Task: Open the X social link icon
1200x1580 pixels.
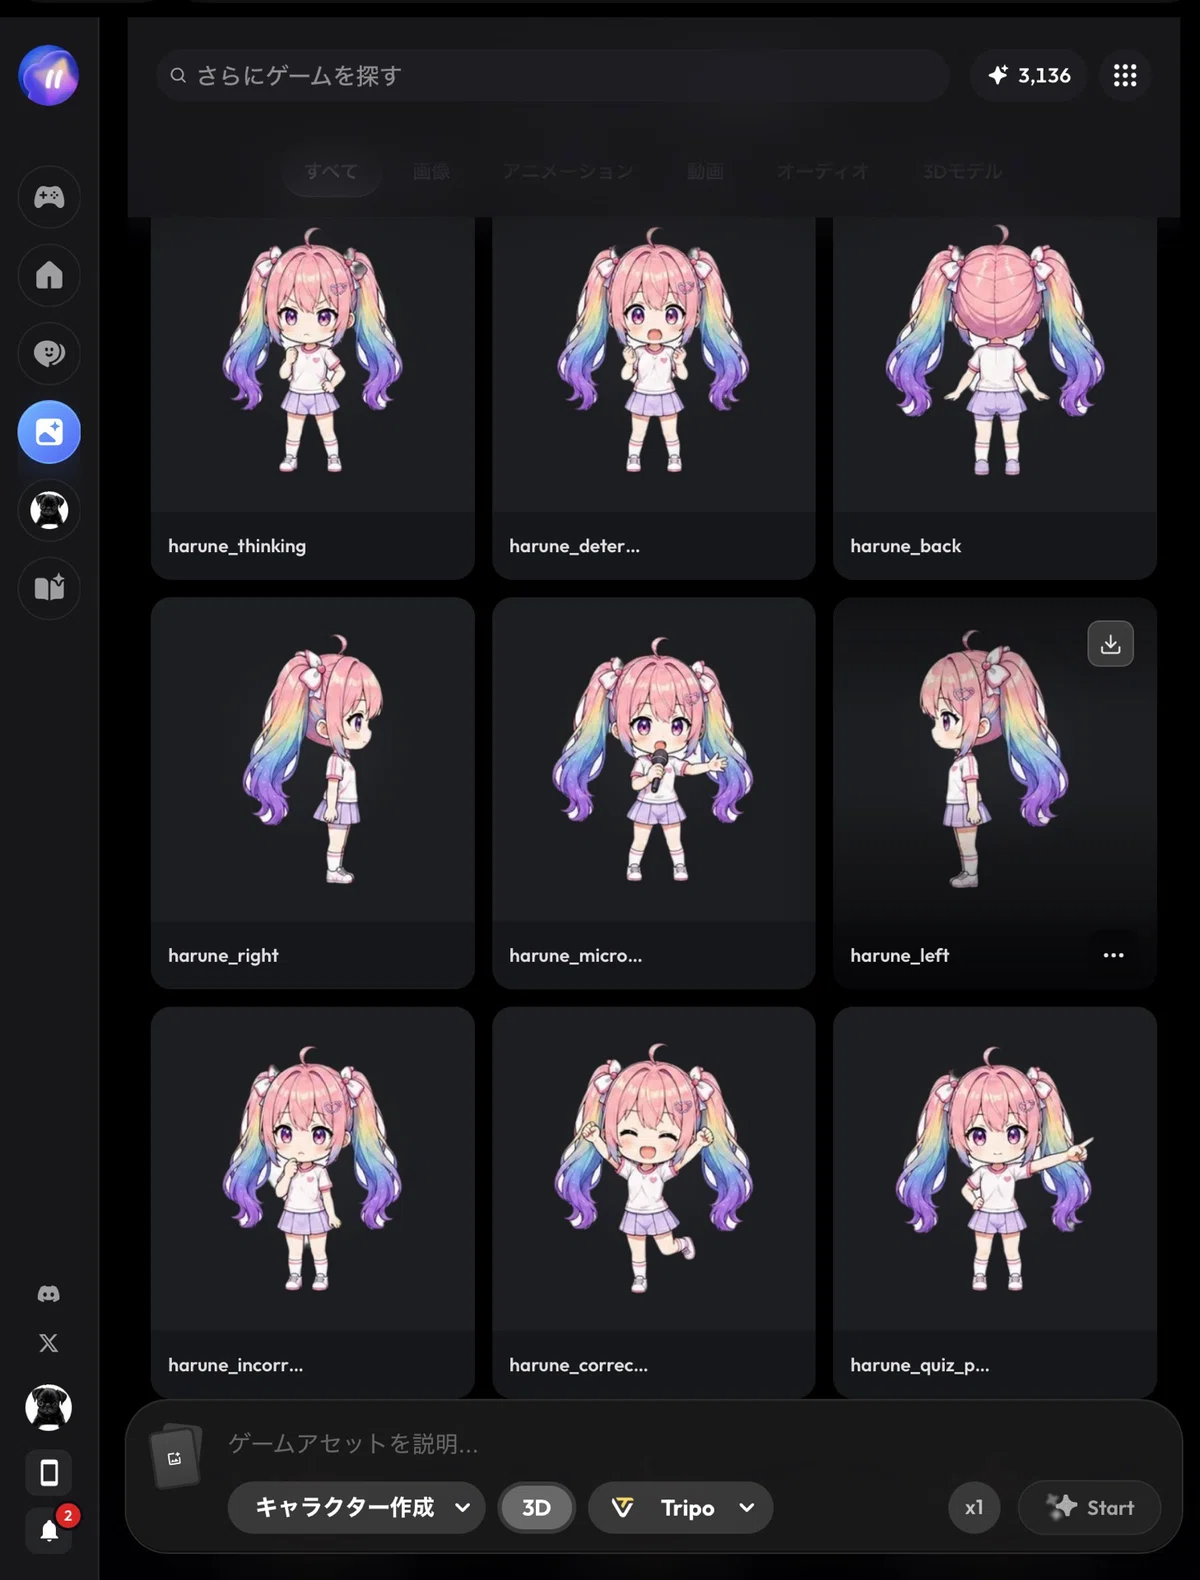Action: [48, 1343]
